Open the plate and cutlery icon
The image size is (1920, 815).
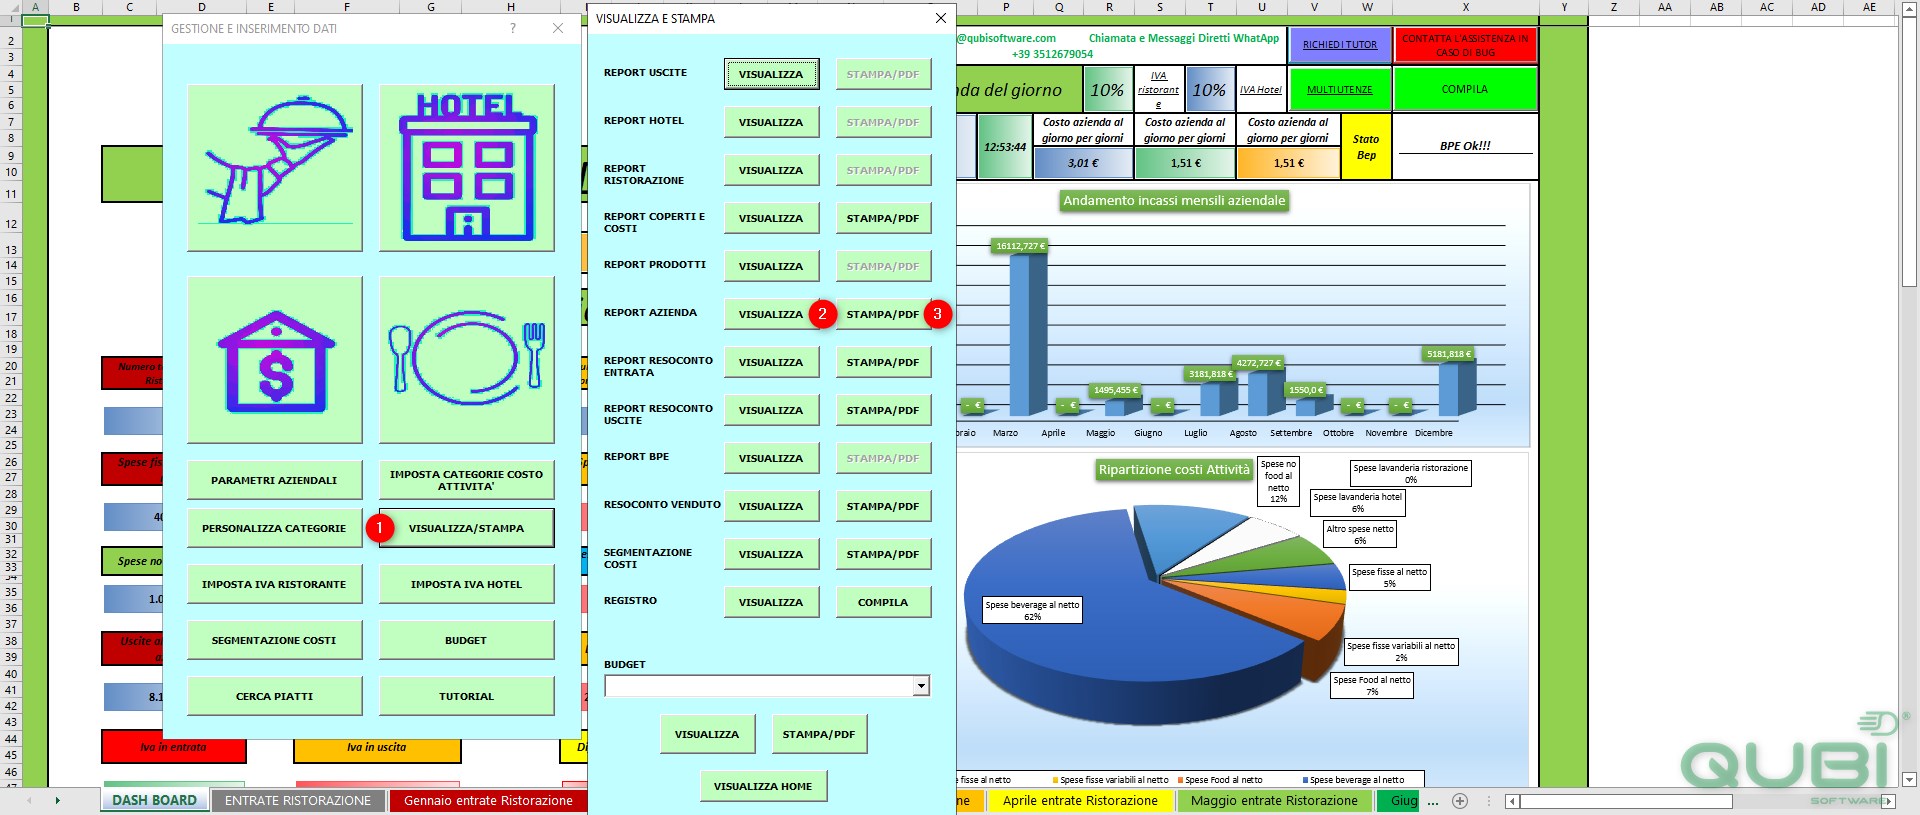[467, 360]
